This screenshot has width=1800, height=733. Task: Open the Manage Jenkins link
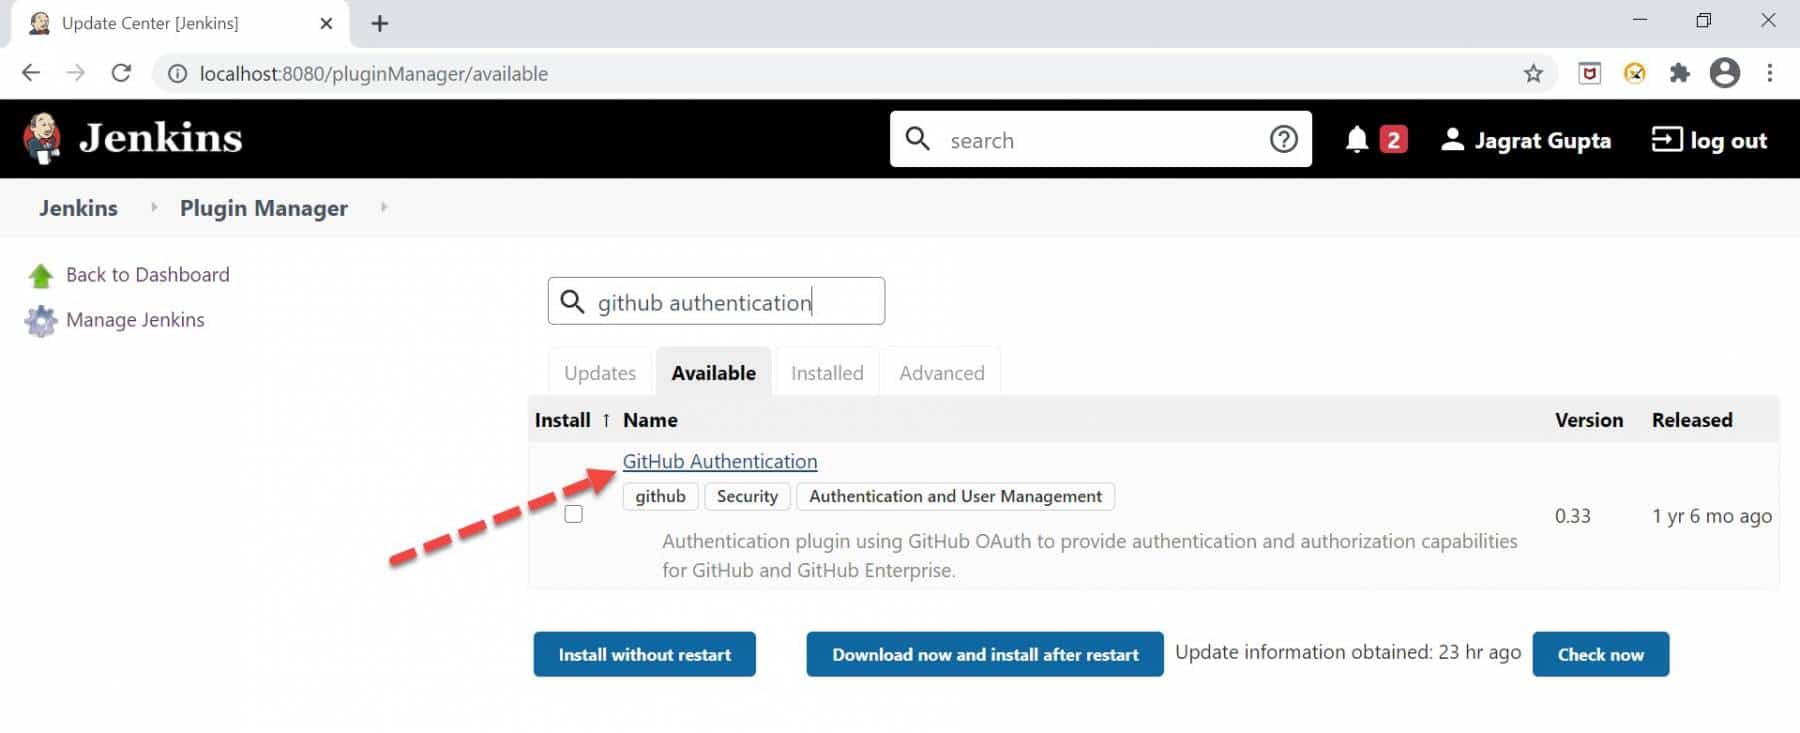(x=135, y=320)
